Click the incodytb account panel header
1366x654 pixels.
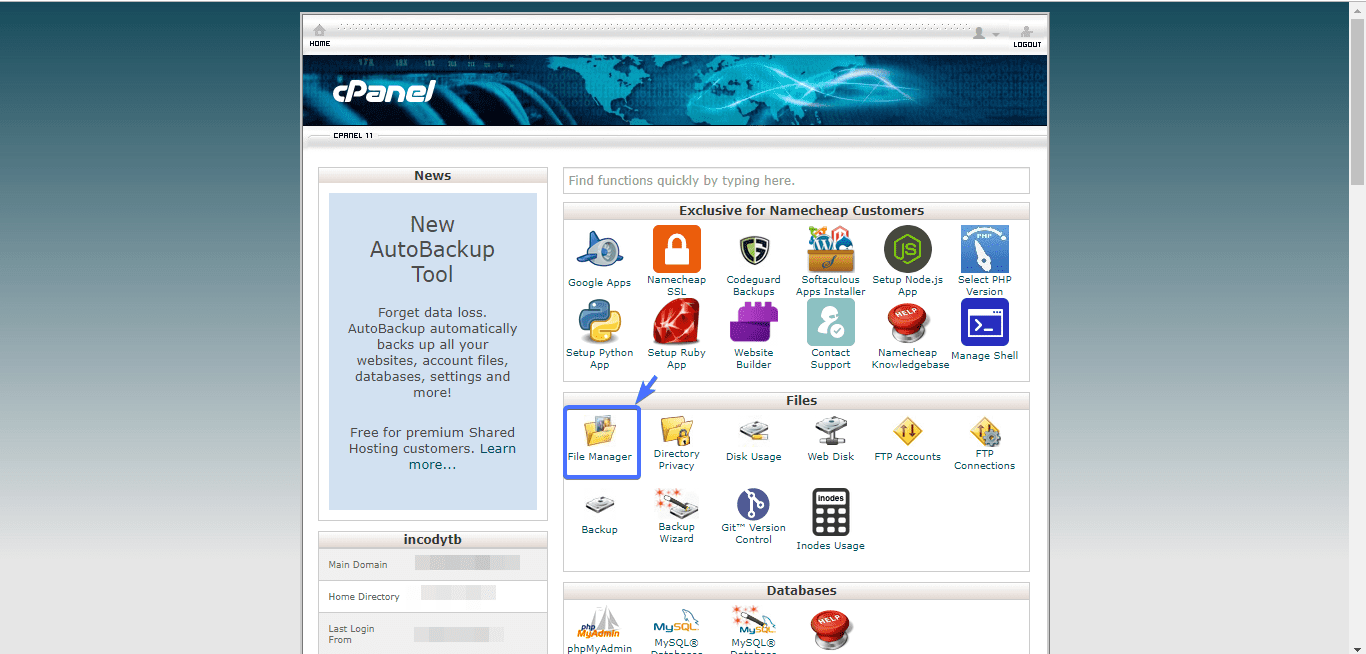[433, 540]
